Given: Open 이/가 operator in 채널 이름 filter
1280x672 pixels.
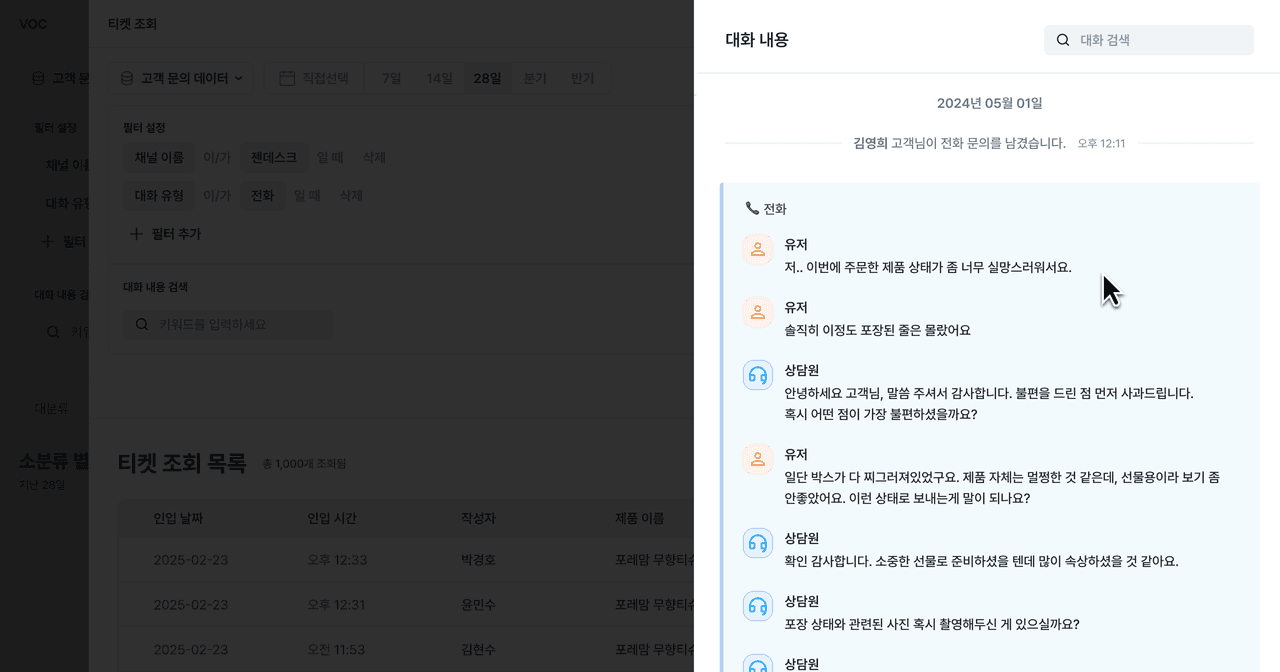Looking at the screenshot, I should pyautogui.click(x=217, y=157).
